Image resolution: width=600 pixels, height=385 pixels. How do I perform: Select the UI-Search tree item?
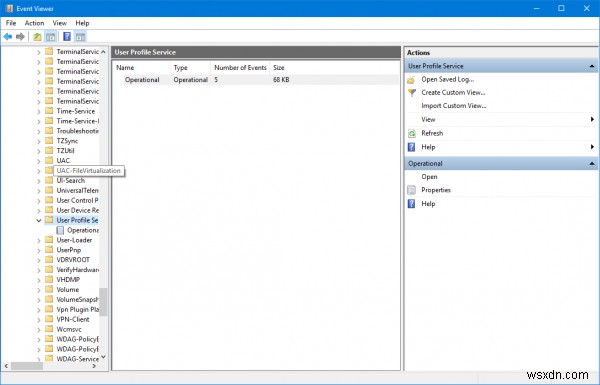(x=71, y=181)
